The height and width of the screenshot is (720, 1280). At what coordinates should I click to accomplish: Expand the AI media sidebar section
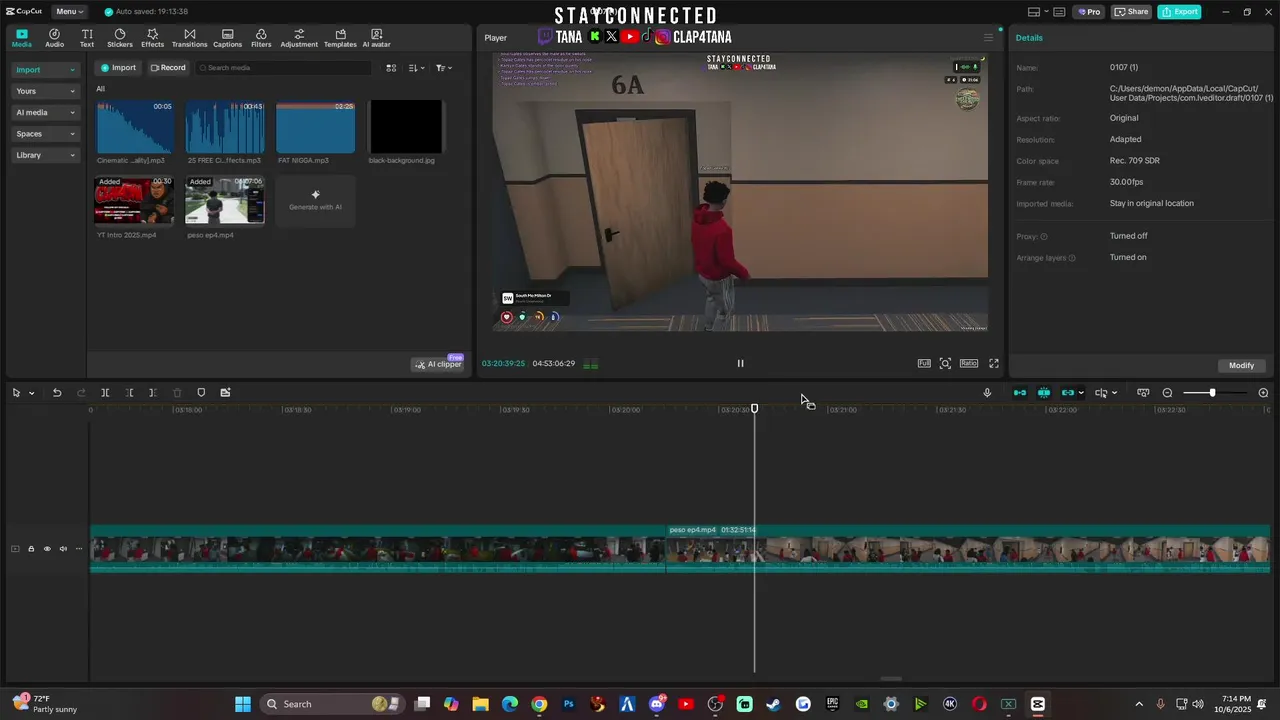pyautogui.click(x=45, y=113)
